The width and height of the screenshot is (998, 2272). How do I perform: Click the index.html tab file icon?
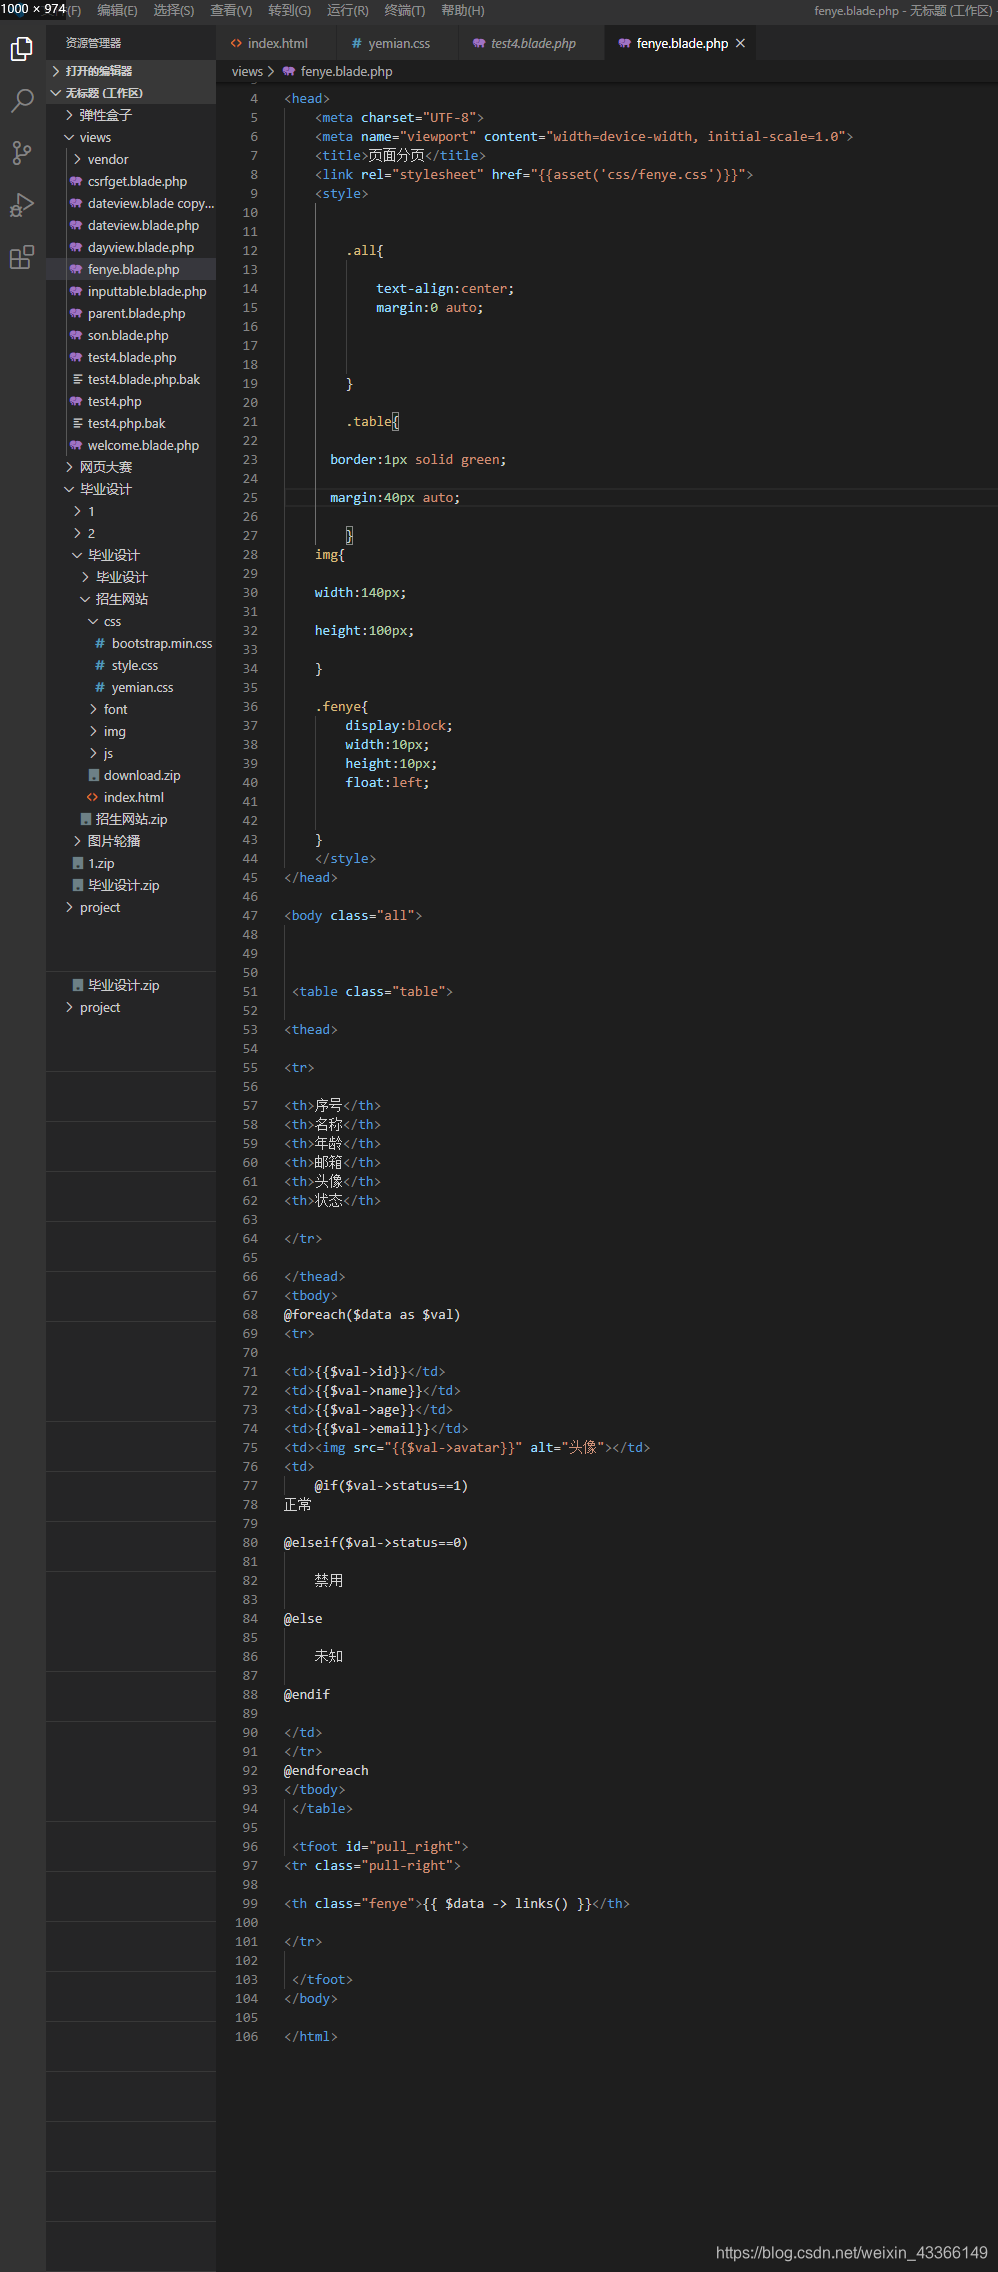pyautogui.click(x=236, y=43)
